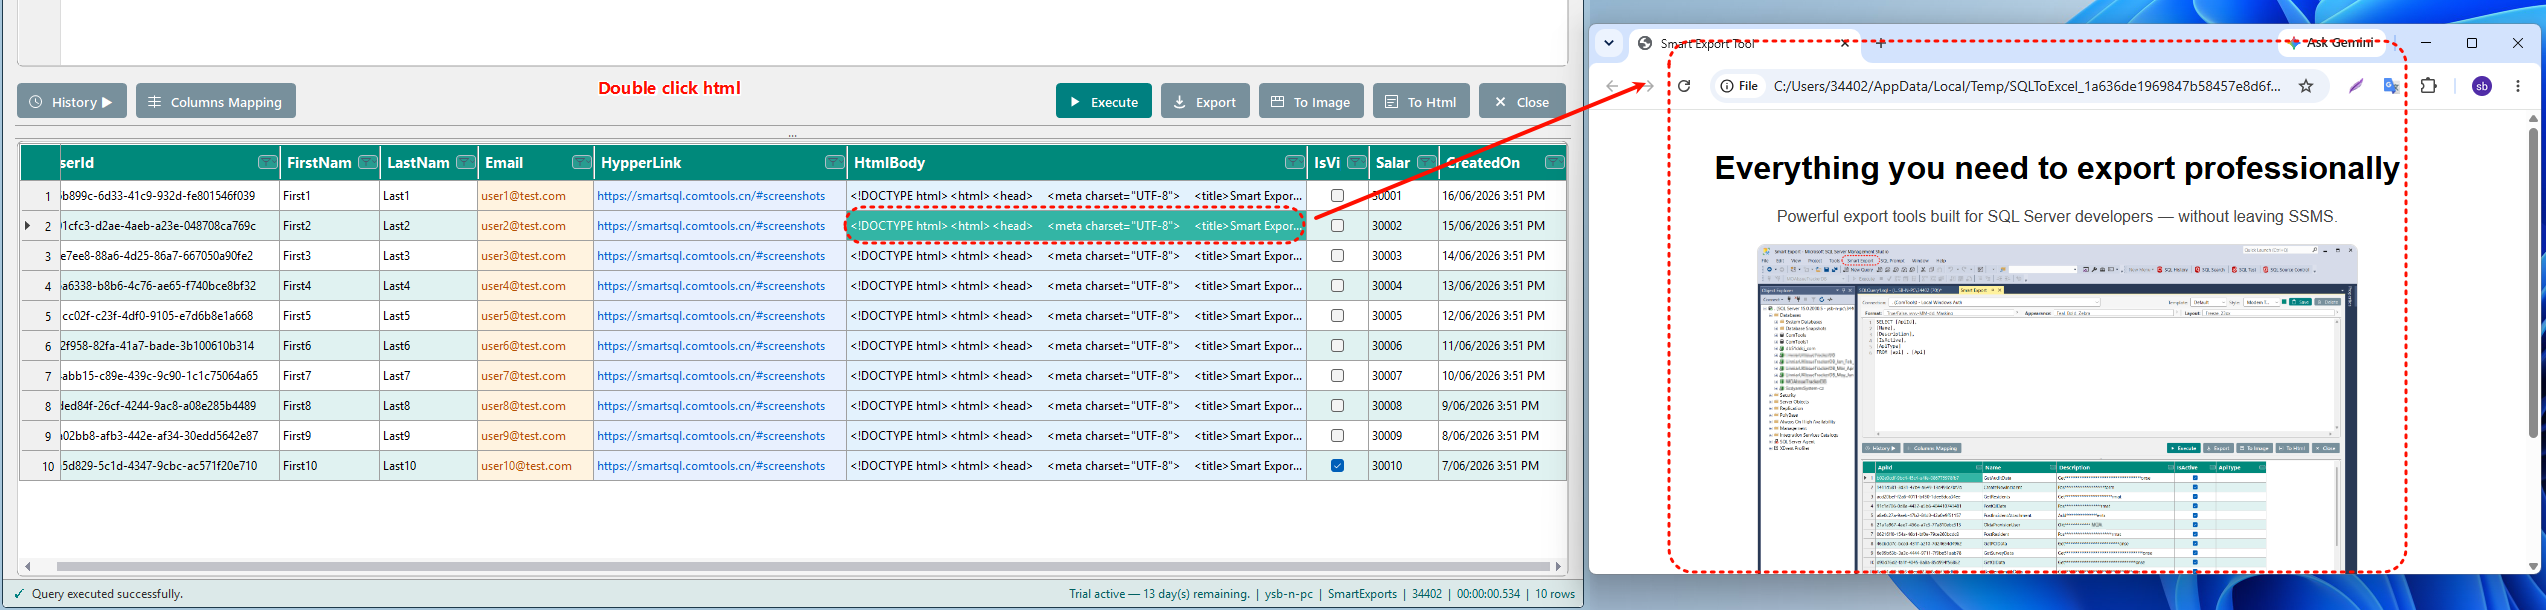Viewport: 2546px width, 610px height.
Task: Select HtmlBody cell in row 6
Action: coord(1076,346)
